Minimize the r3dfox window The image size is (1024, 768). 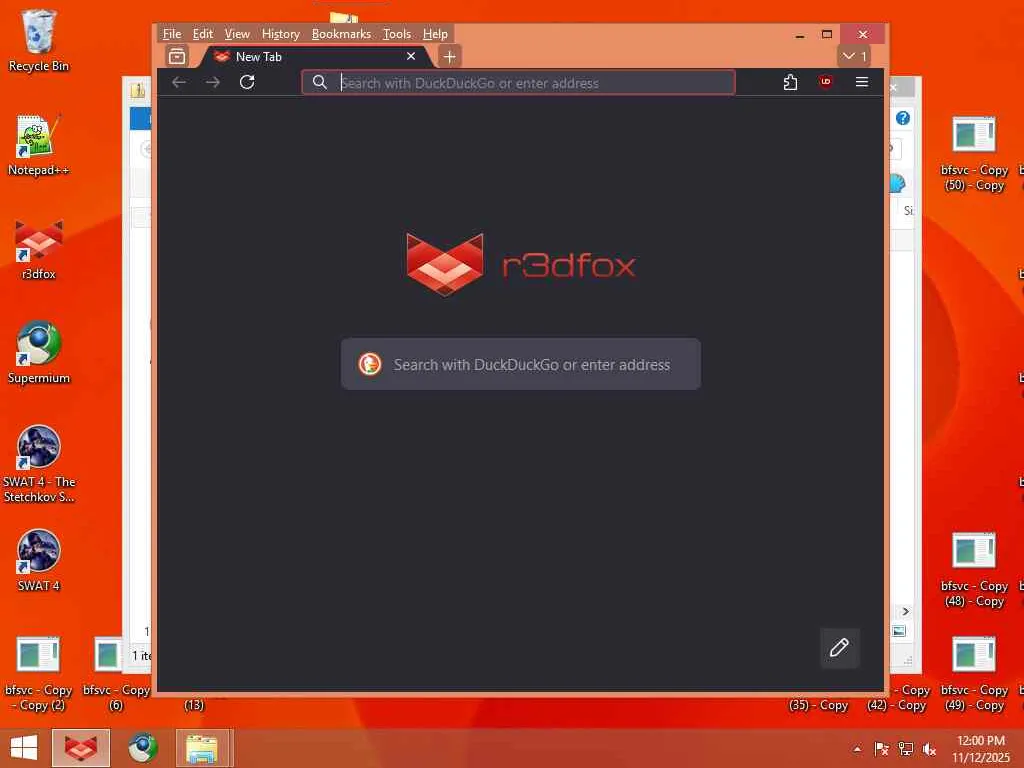coord(799,35)
